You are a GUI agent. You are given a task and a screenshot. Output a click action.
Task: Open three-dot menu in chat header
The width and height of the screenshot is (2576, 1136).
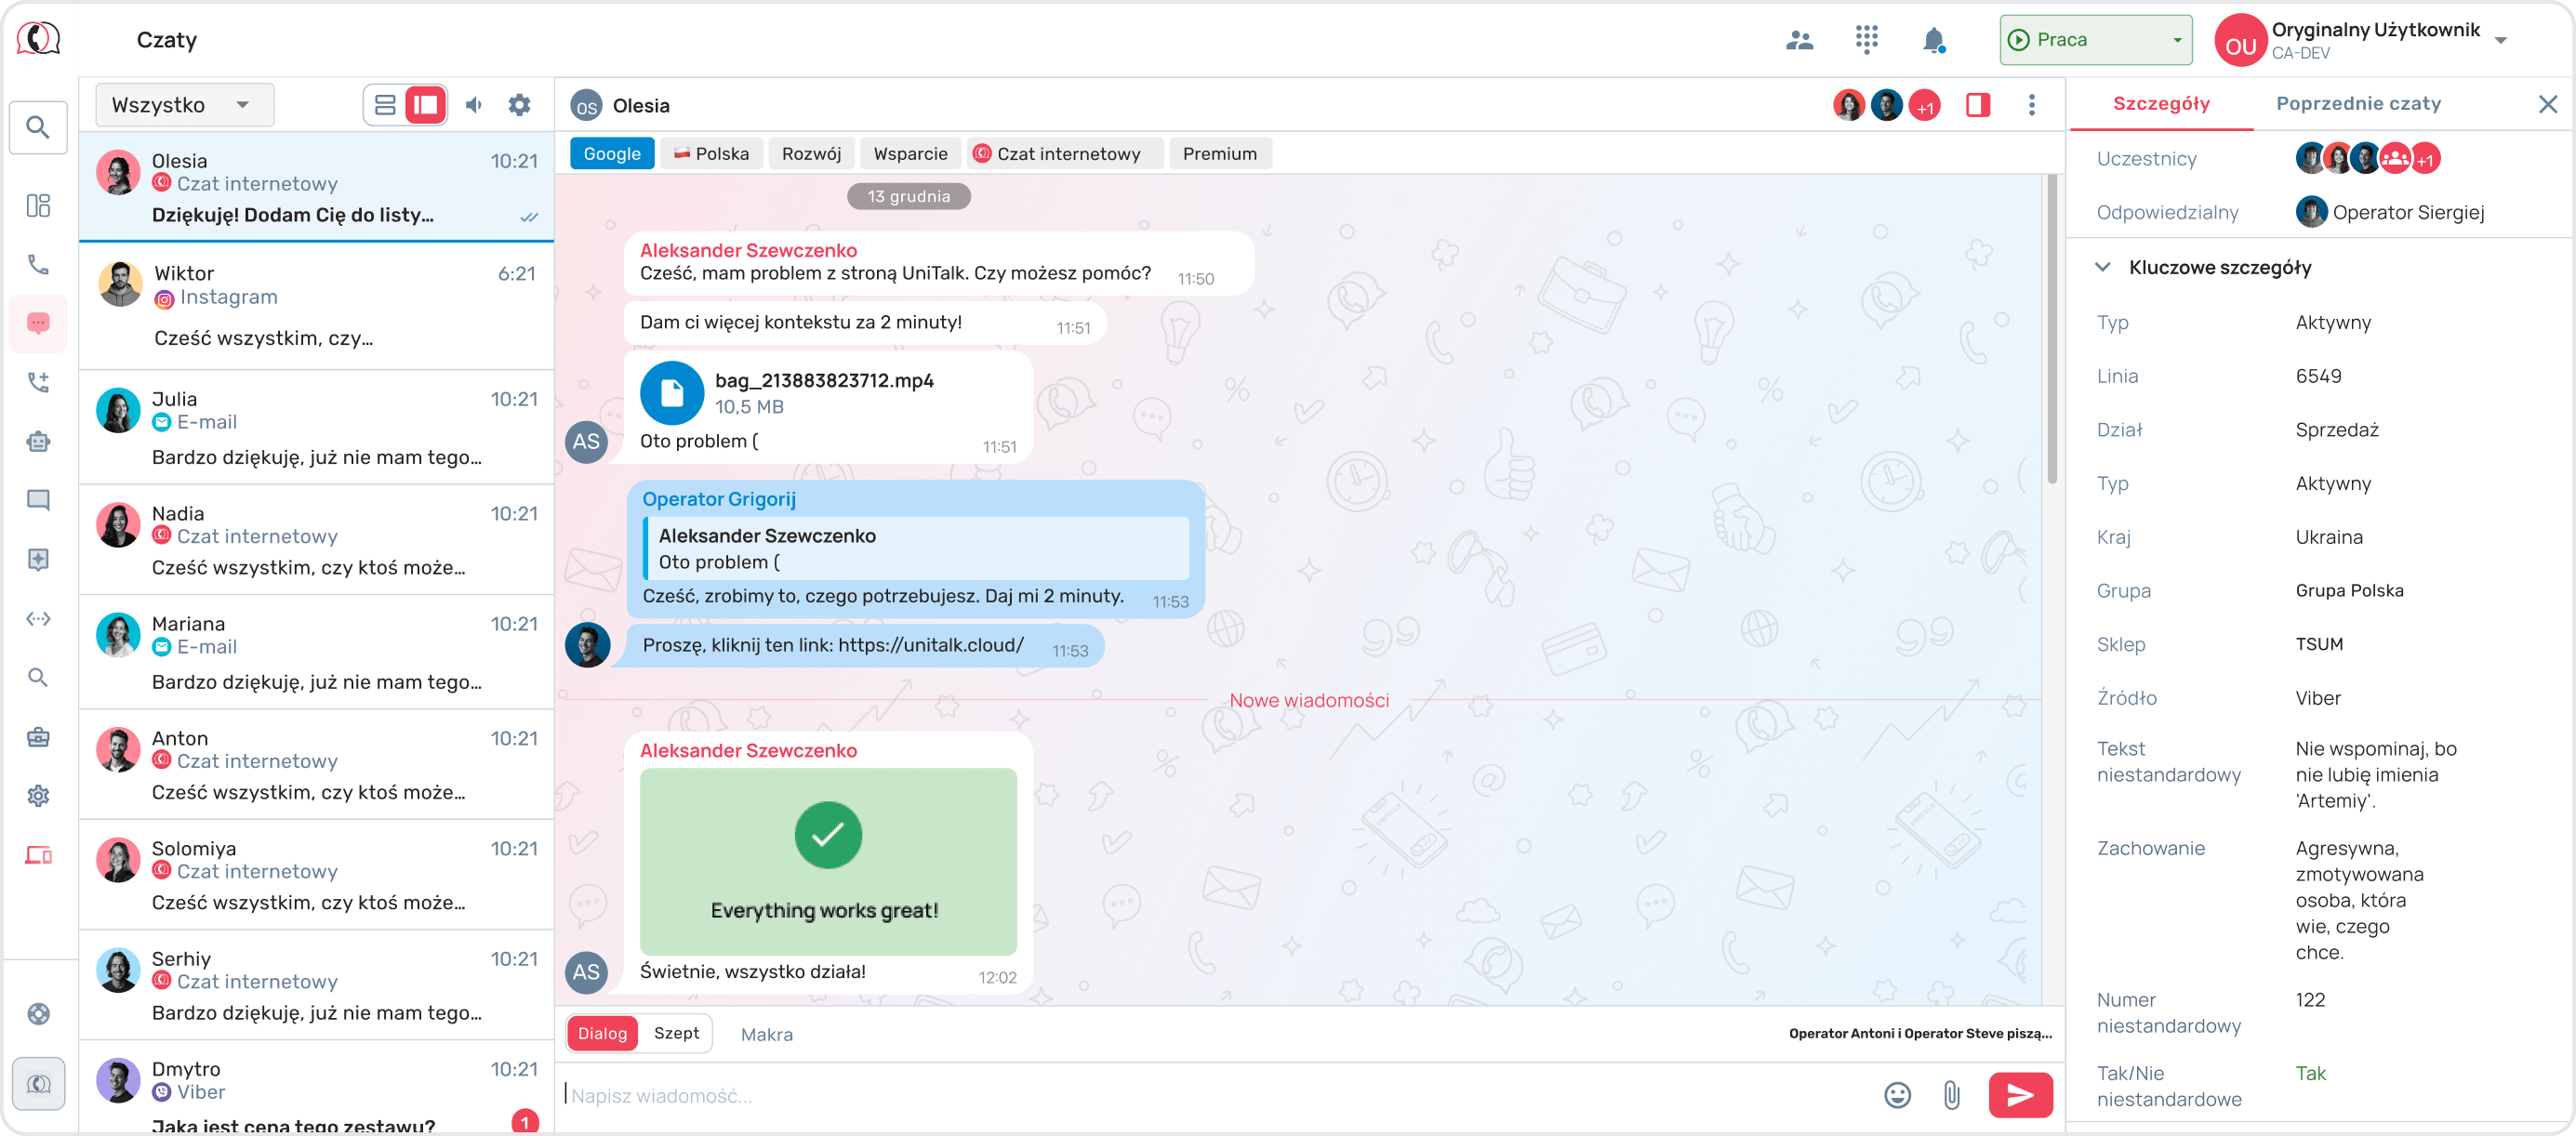(2031, 105)
